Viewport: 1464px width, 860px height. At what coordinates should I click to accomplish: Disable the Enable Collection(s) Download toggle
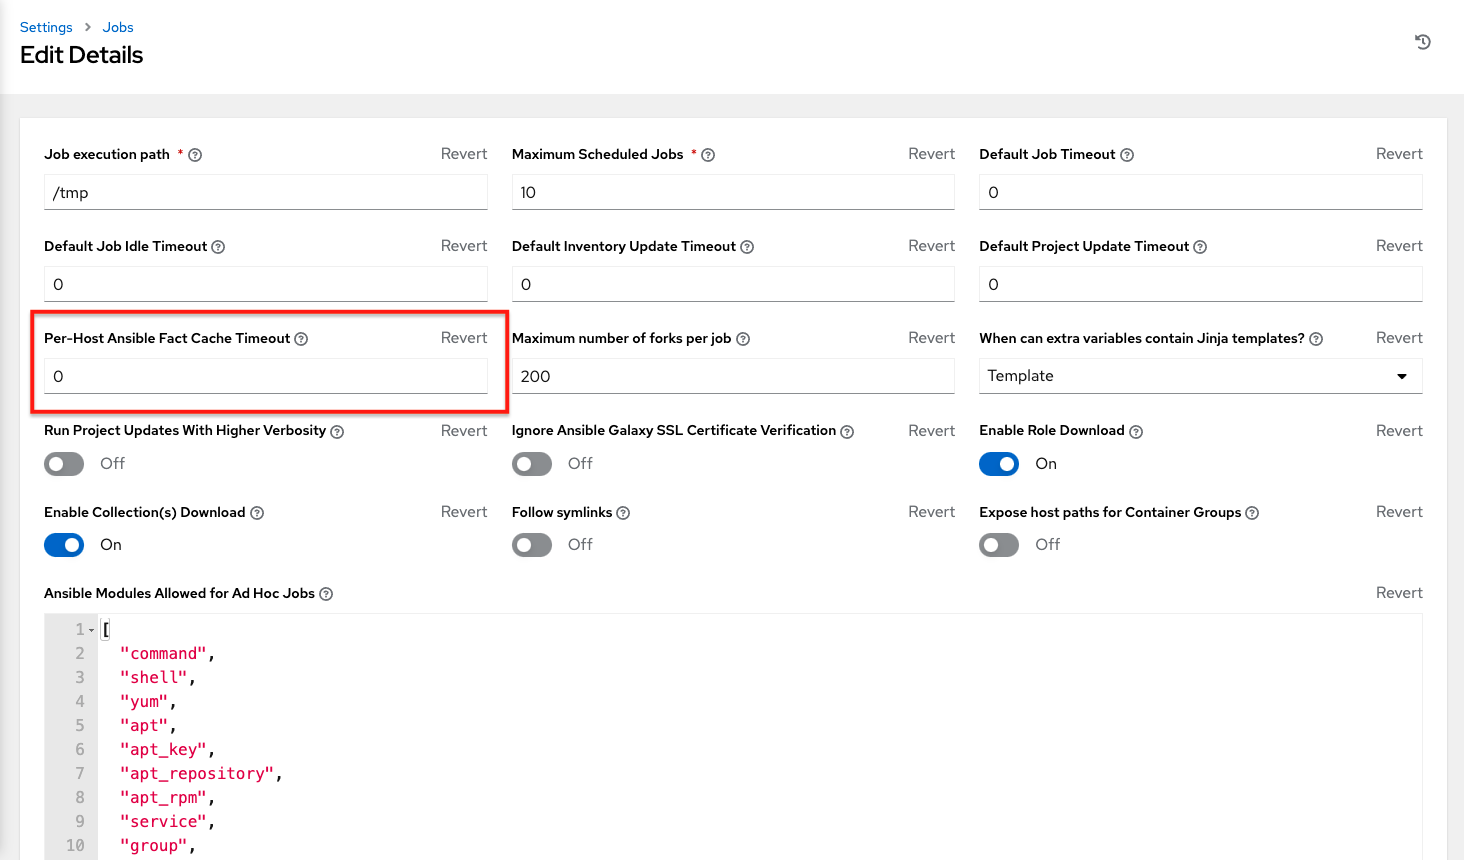pyautogui.click(x=64, y=545)
